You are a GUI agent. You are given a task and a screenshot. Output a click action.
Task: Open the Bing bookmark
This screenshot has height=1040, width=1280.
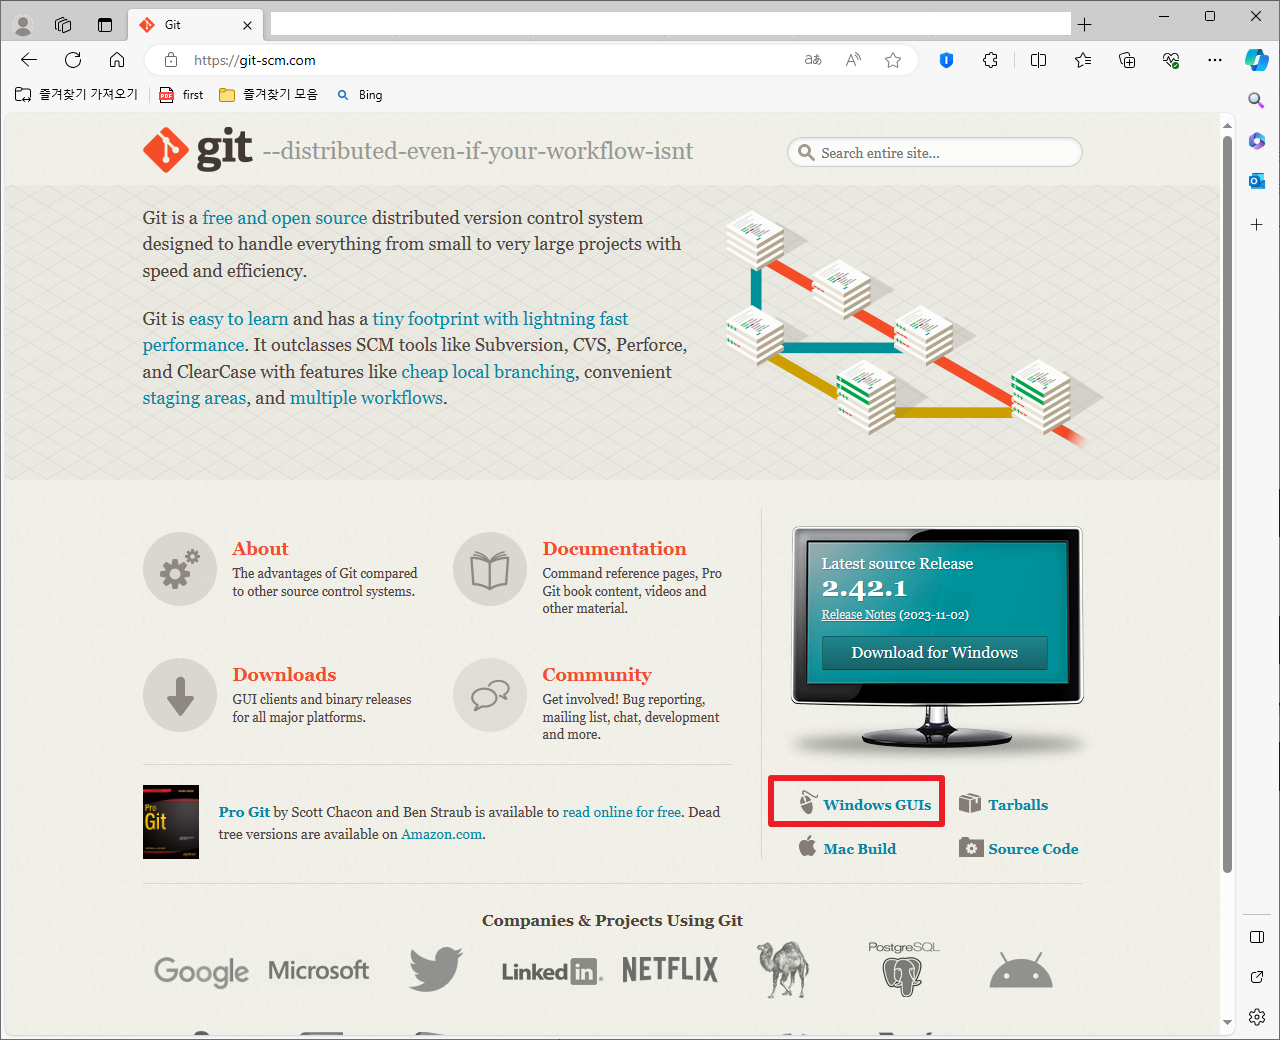360,95
